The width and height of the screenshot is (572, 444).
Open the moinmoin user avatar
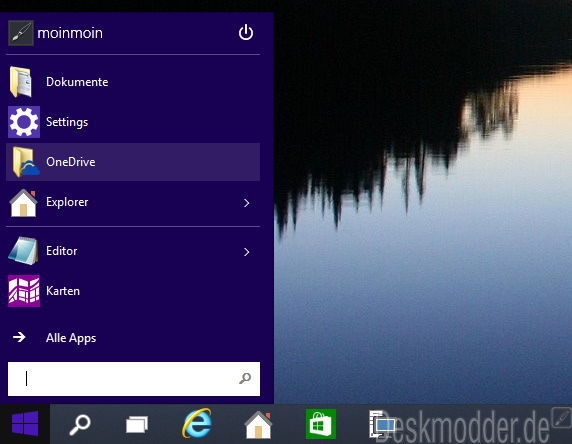pos(21,33)
